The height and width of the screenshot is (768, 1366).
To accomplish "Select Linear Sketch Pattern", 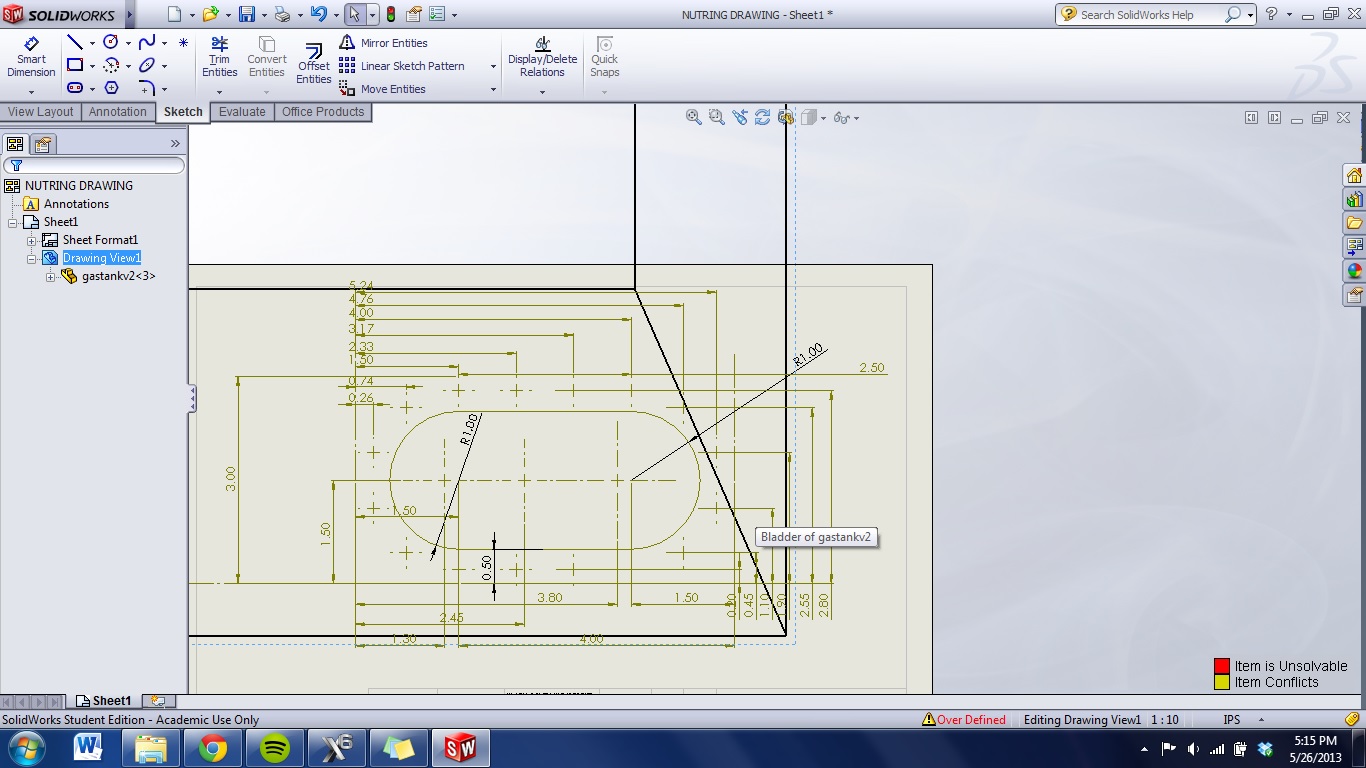I will [x=405, y=65].
